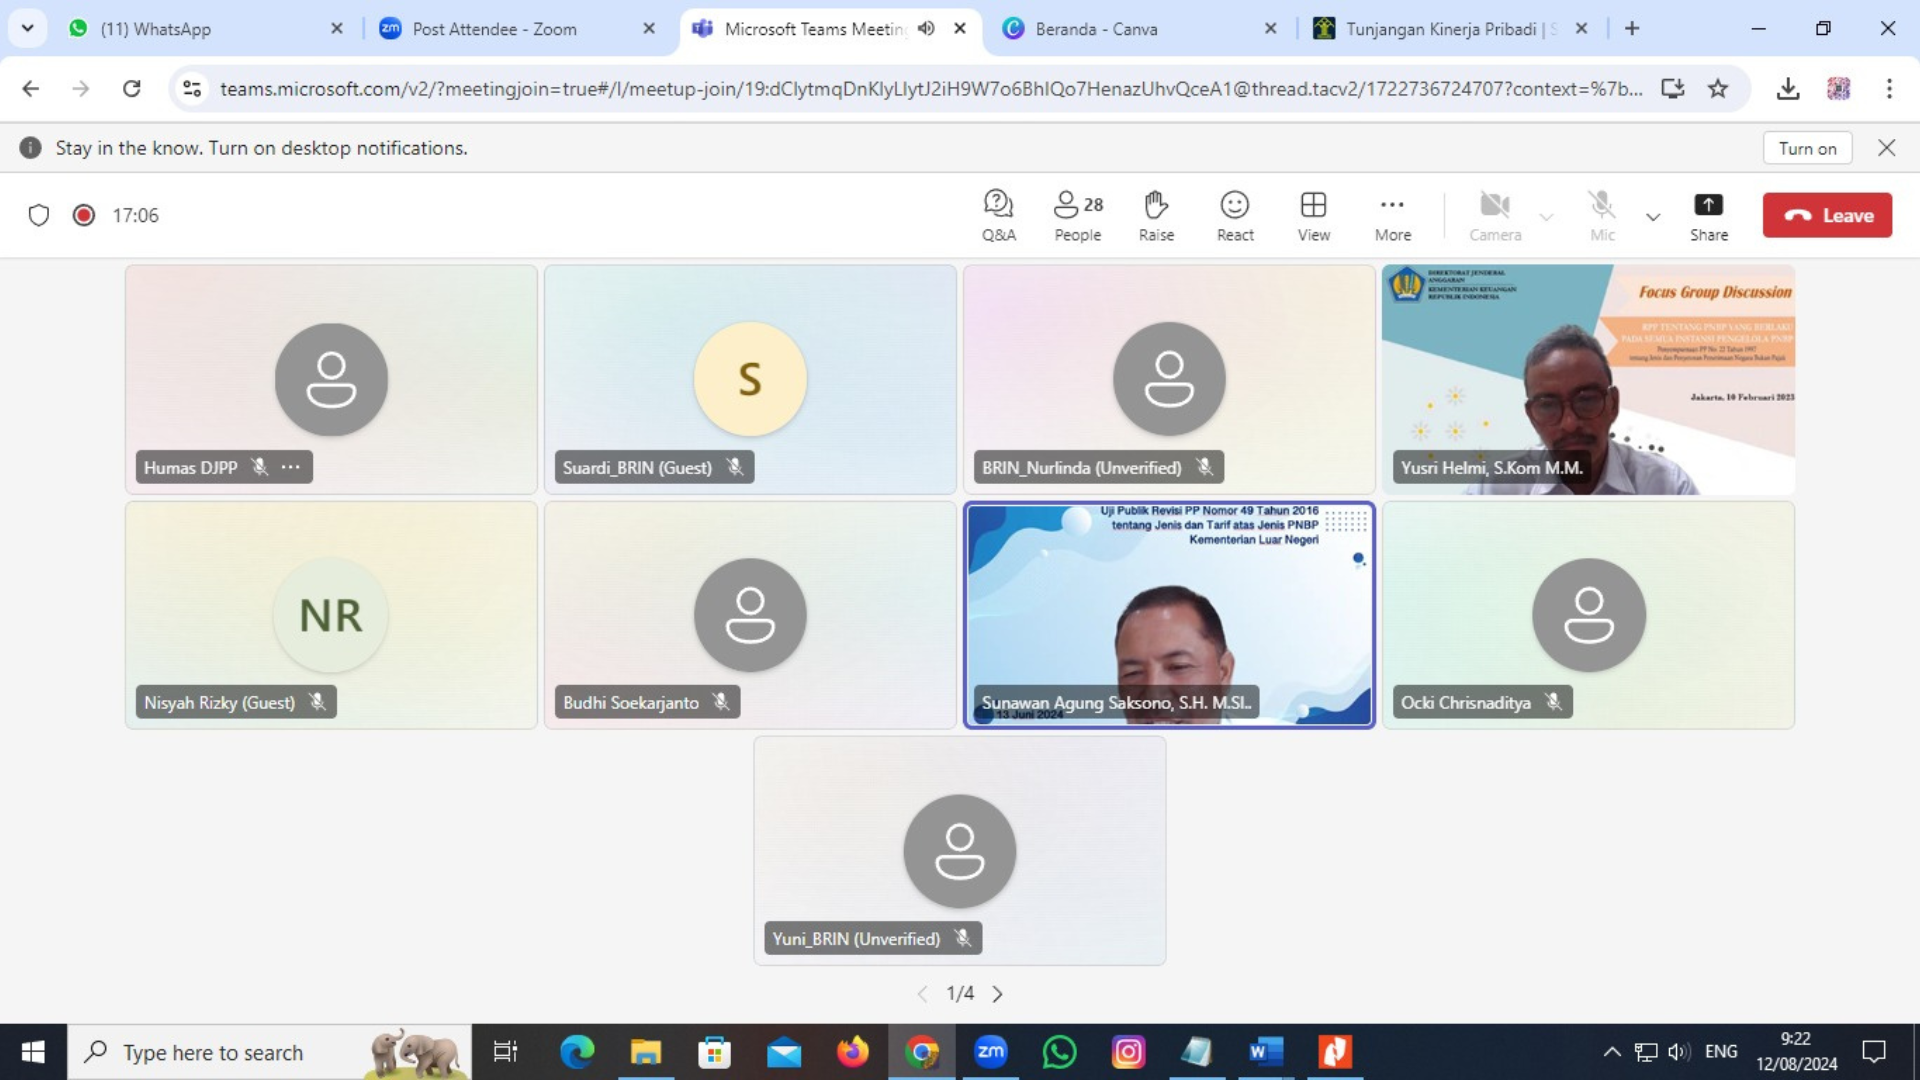The width and height of the screenshot is (1920, 1080).
Task: Click Nisyah Rizky NR avatar
Action: pyautogui.click(x=331, y=615)
